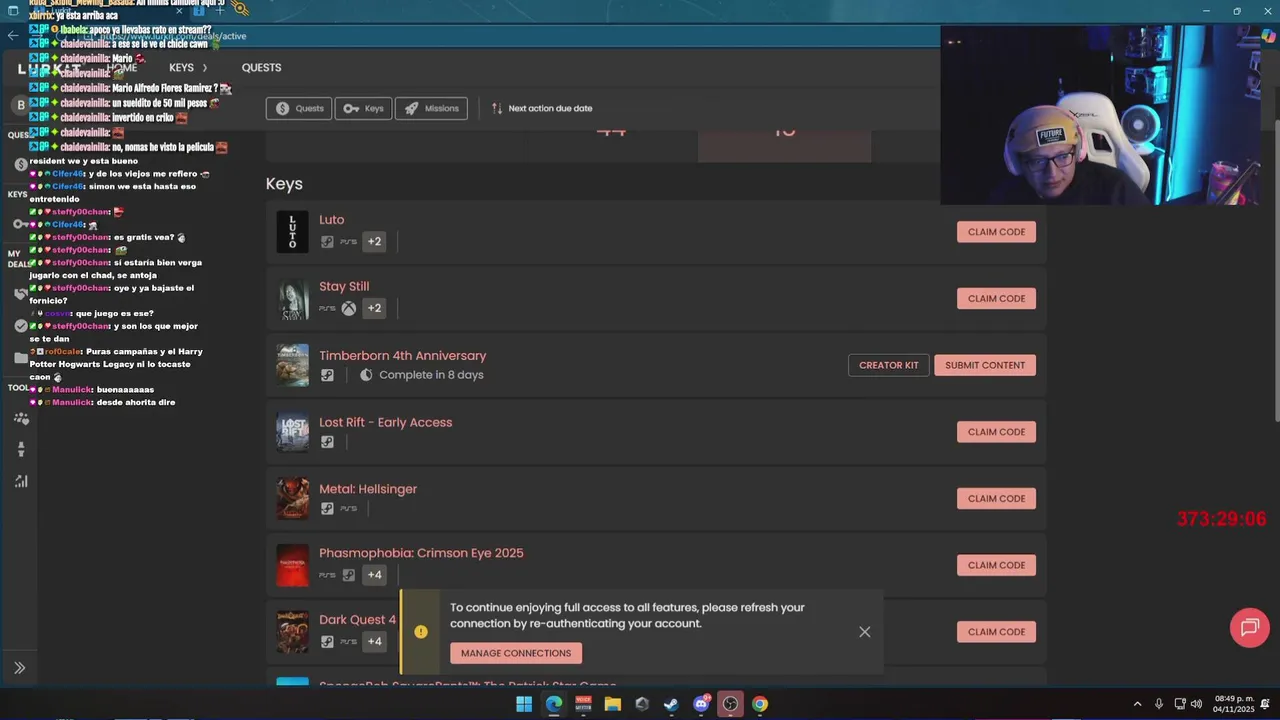Open Voicemeeter from the taskbar

click(x=583, y=704)
